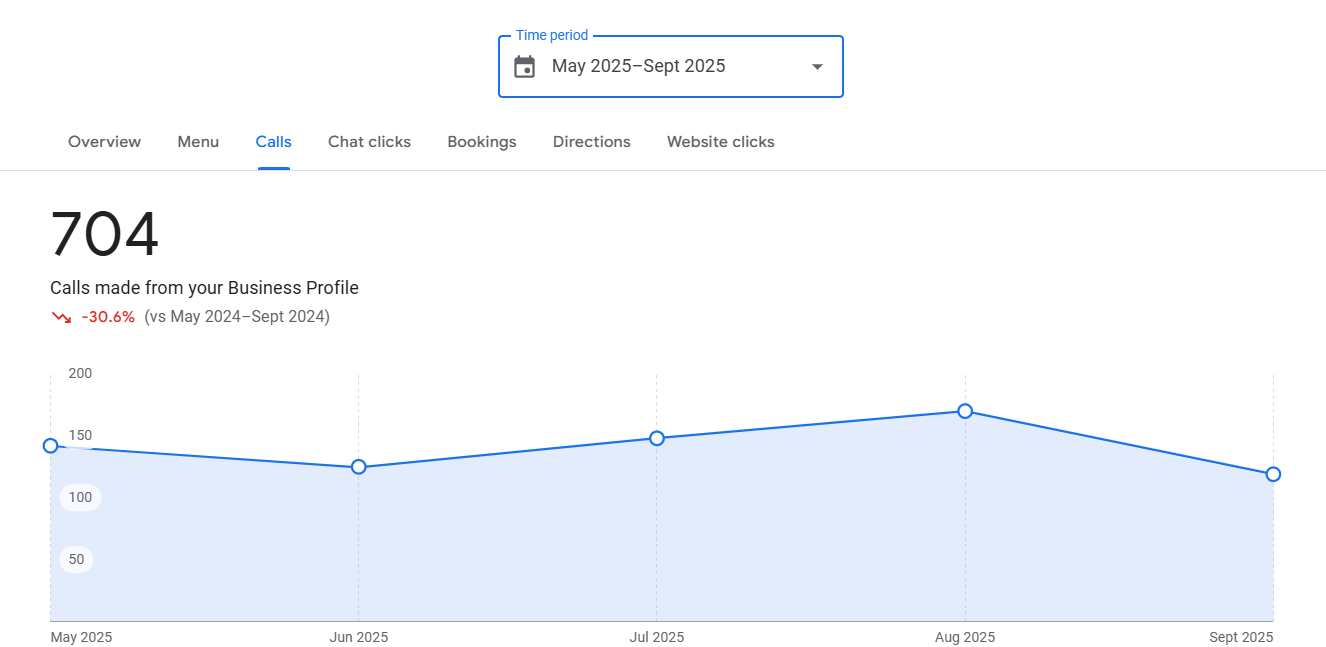Click the May 2025 data point on chart

(x=51, y=445)
